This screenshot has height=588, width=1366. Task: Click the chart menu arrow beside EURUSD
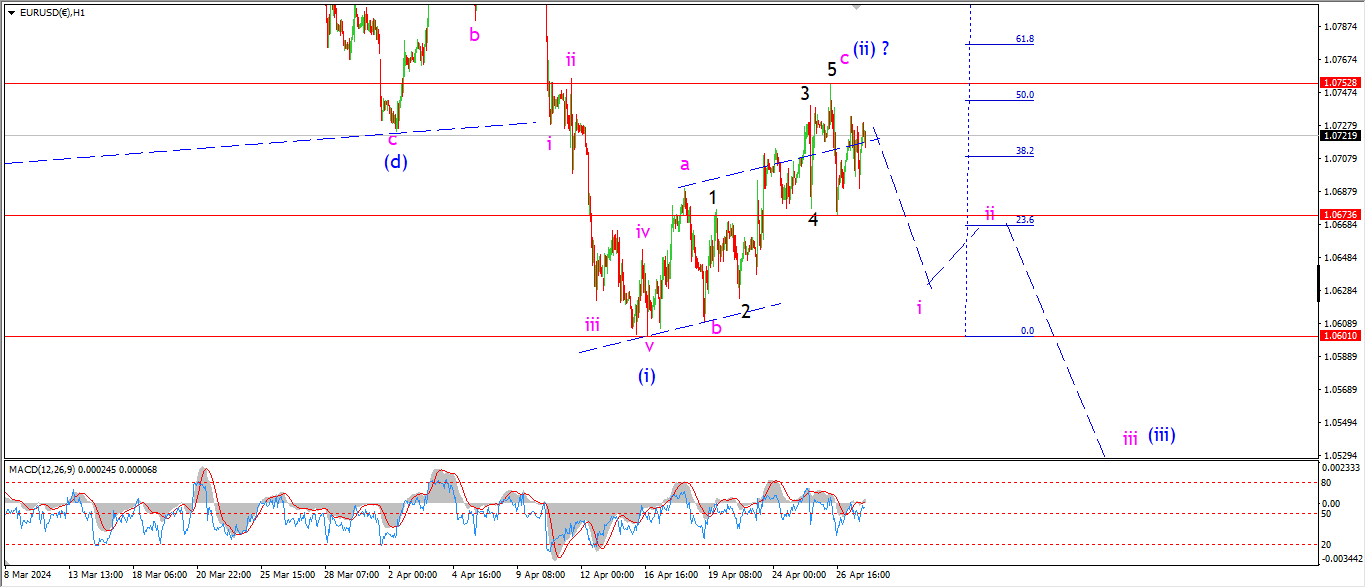coord(11,13)
